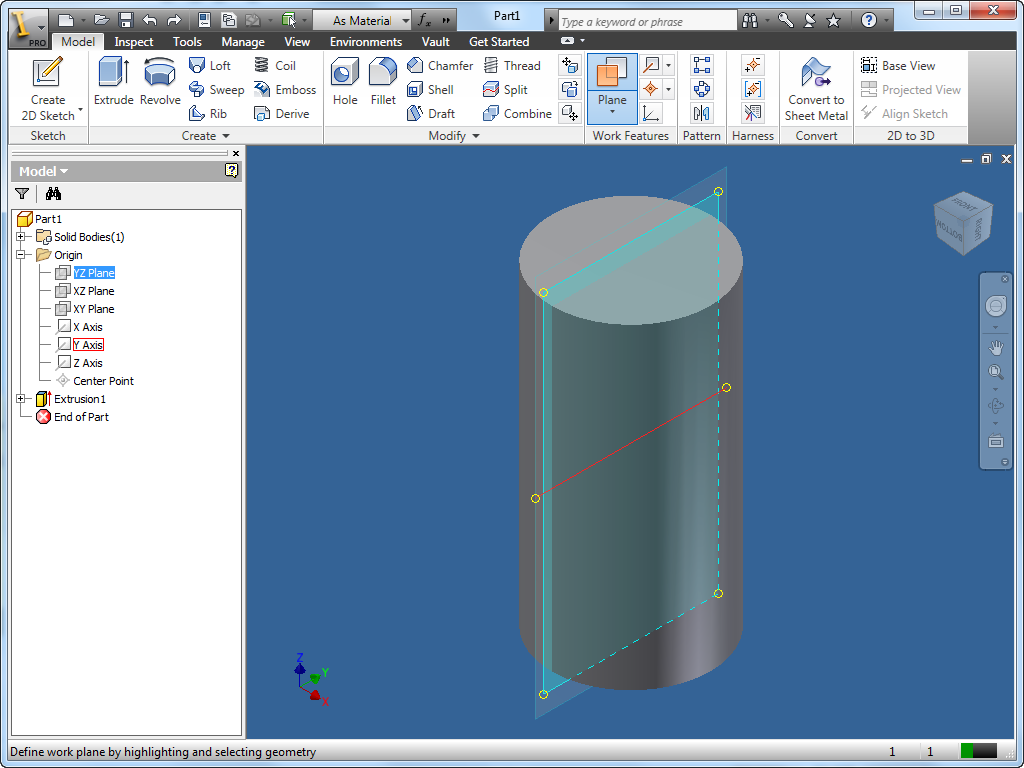Switch to the Inspect ribbon tab
The width and height of the screenshot is (1024, 768).
pyautogui.click(x=134, y=41)
